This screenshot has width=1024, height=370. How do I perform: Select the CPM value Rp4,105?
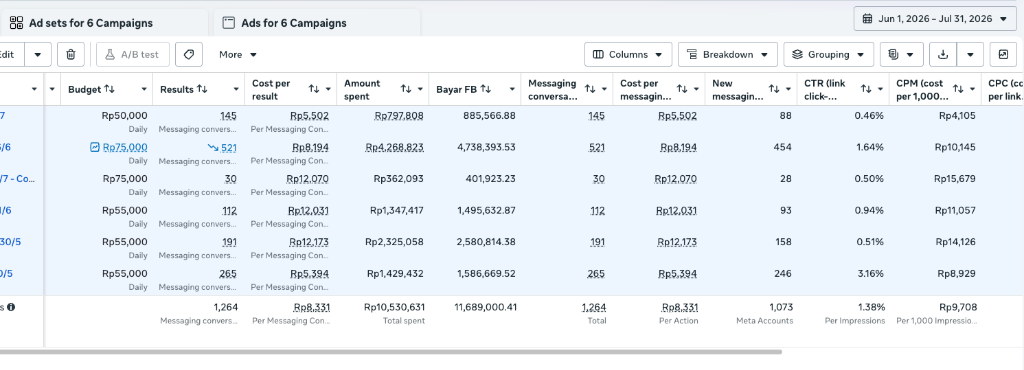click(x=957, y=116)
